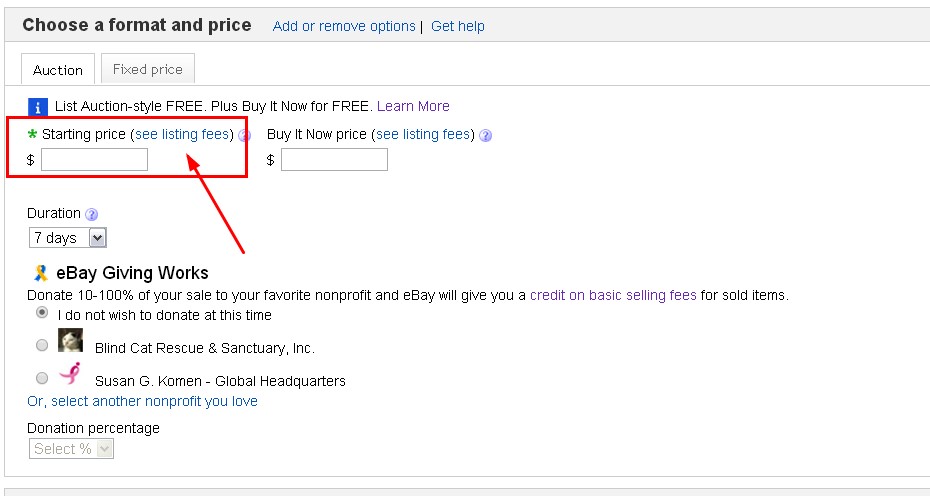Follow the Learn More link
The image size is (930, 496).
pyautogui.click(x=413, y=106)
